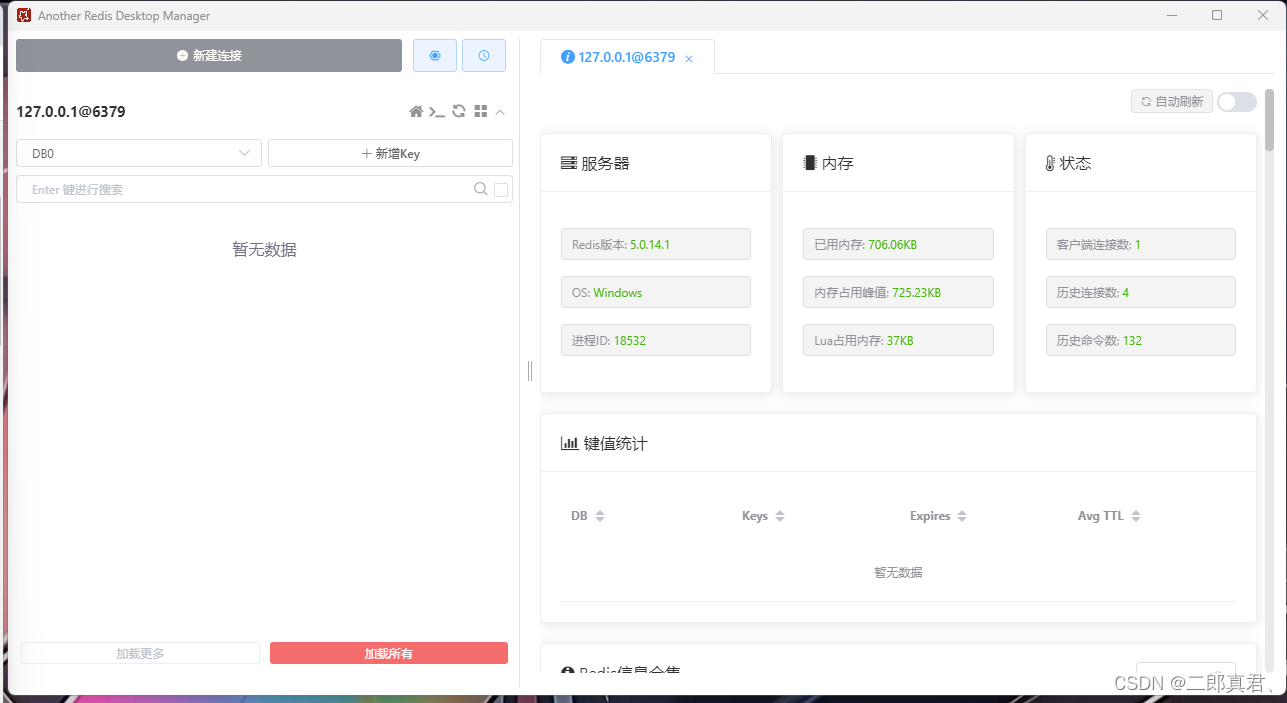Click the home icon for 127.0.0.1@6379 connection
This screenshot has height=703, width=1287.
(416, 112)
